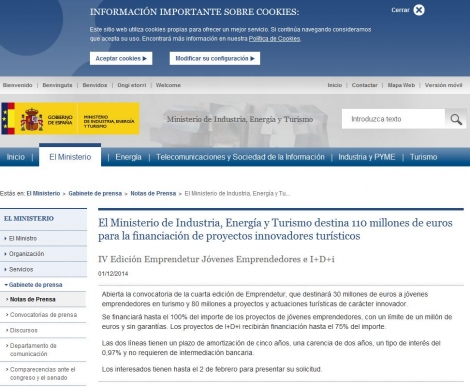The height and width of the screenshot is (387, 470).
Task: Open Convocatorias de prensa sidebar item
Action: point(43,315)
